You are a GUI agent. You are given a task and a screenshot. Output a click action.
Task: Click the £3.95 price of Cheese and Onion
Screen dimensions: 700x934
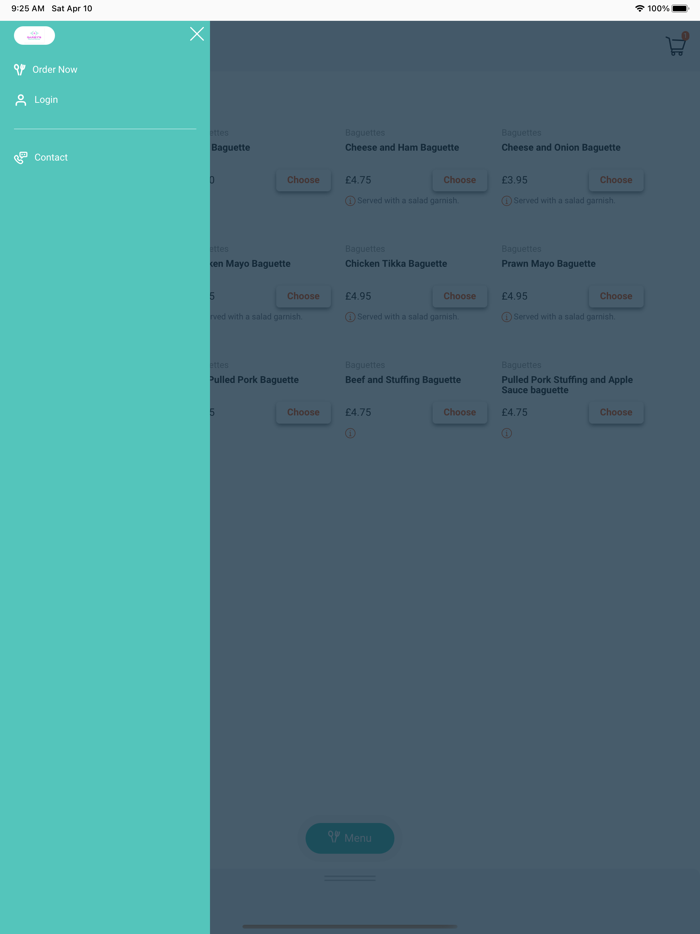click(x=515, y=180)
